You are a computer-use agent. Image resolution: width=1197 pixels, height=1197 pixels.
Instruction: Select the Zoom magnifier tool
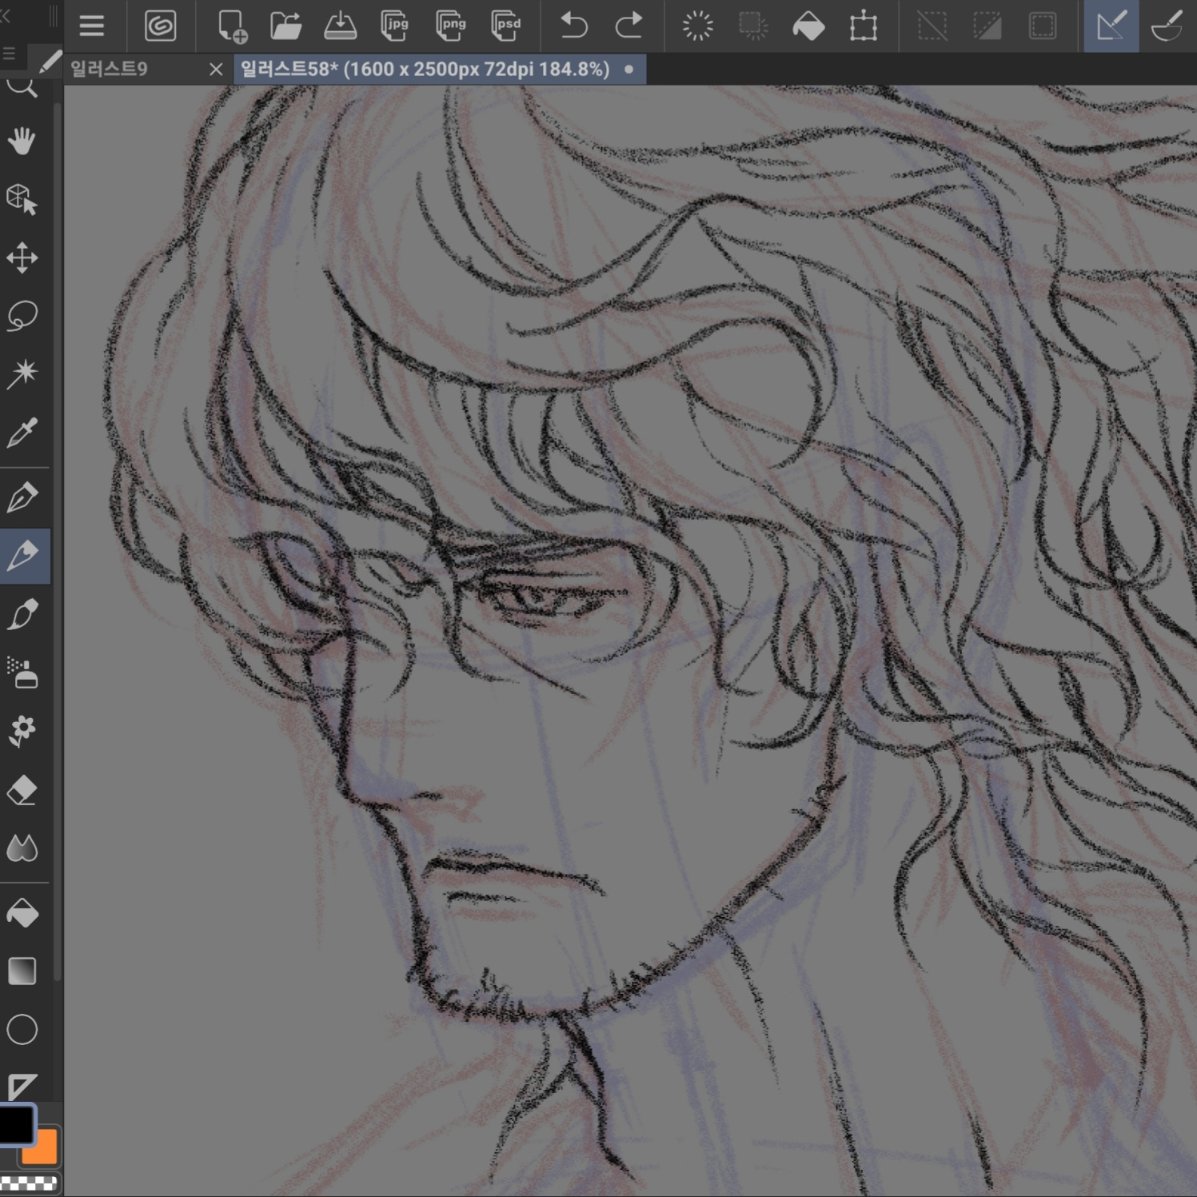23,87
